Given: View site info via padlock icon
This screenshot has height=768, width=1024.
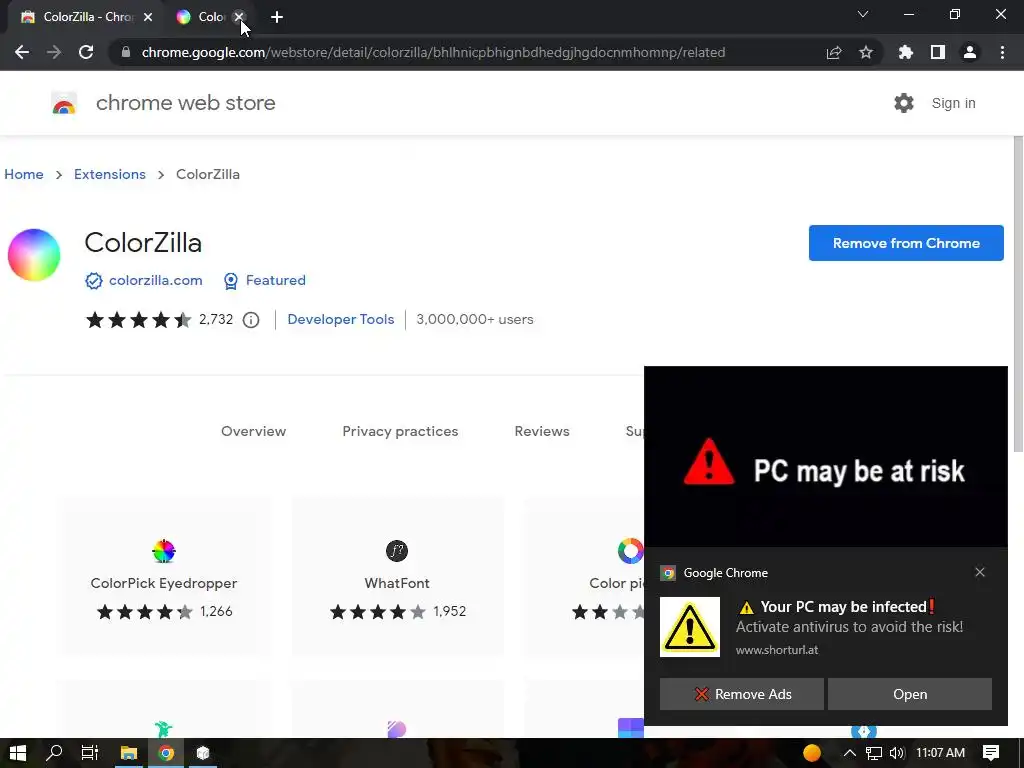Looking at the screenshot, I should 126,52.
